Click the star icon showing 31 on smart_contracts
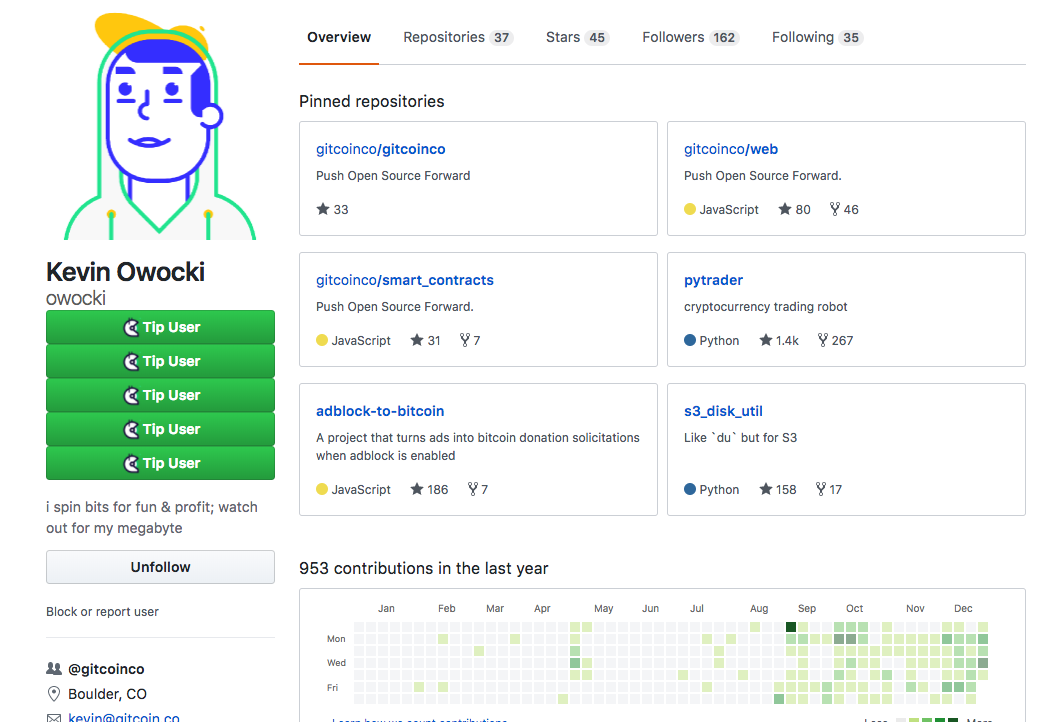 point(417,340)
